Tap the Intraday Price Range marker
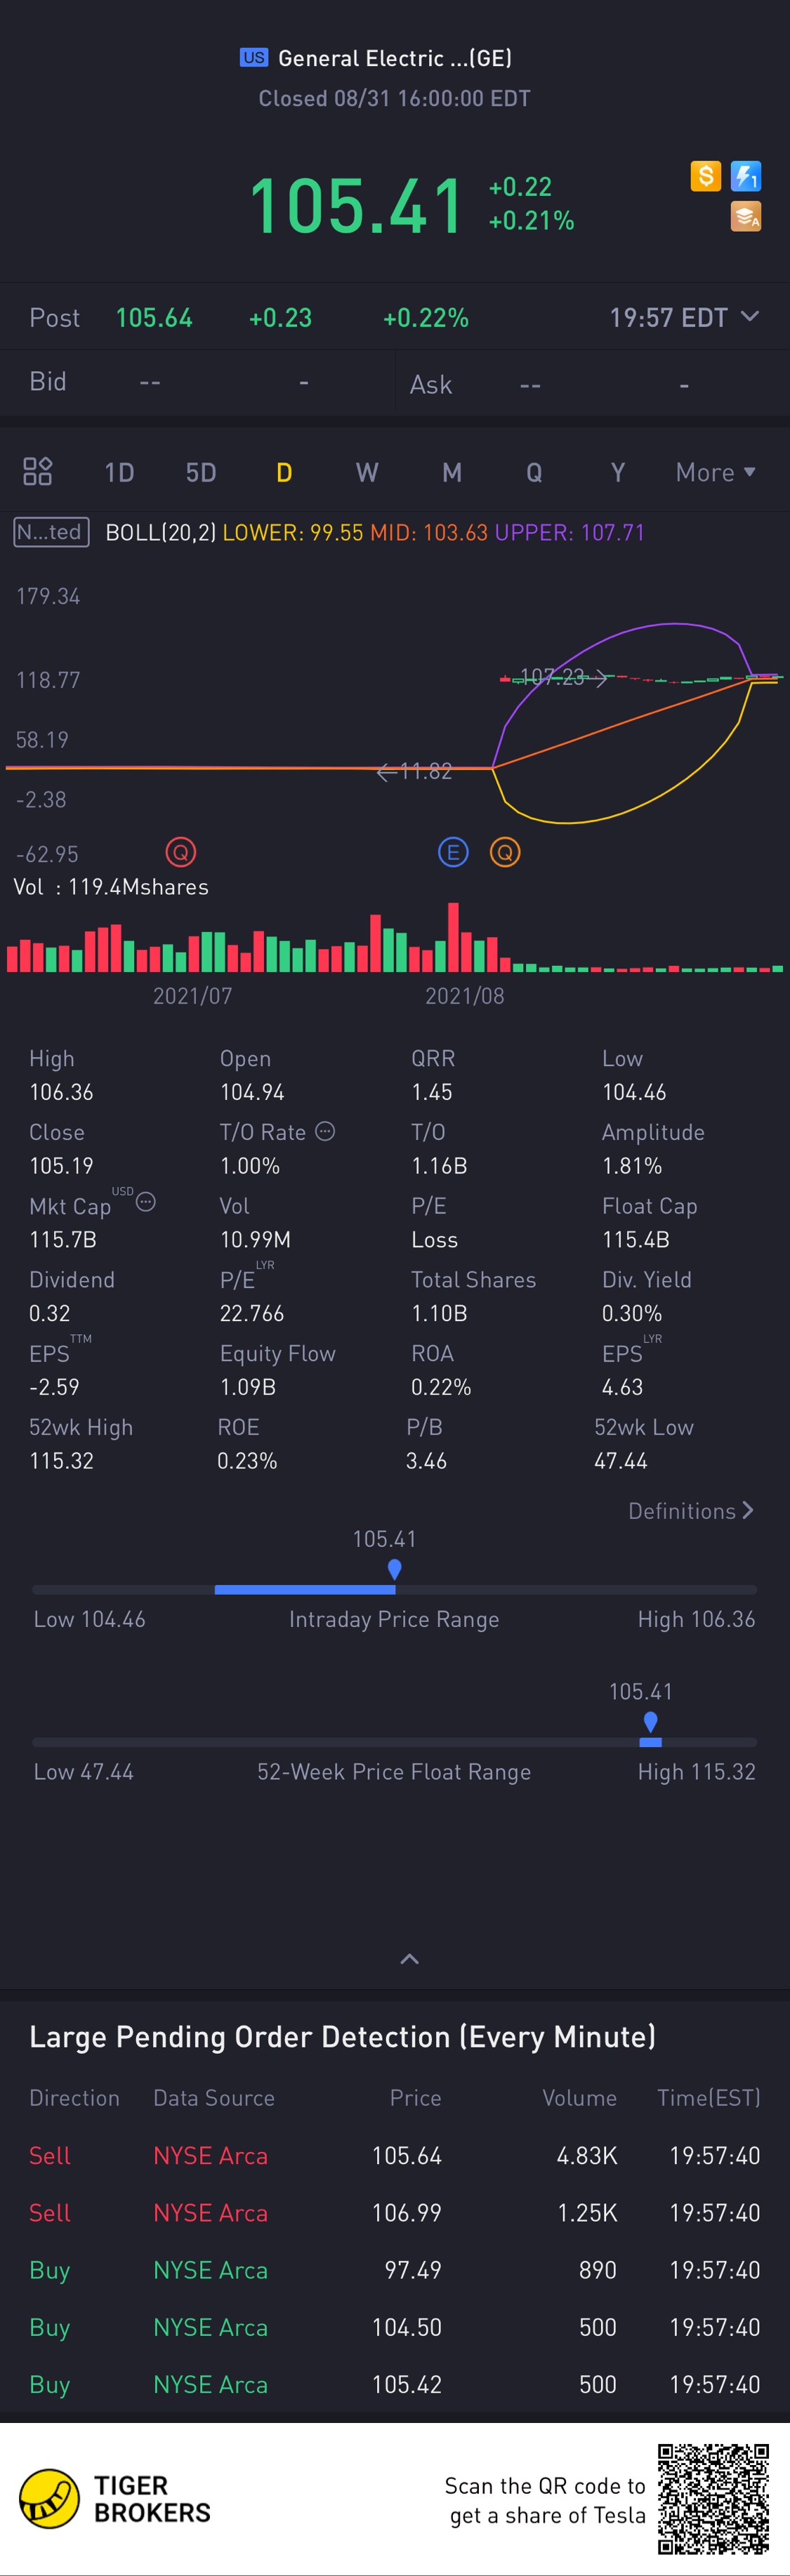The image size is (790, 2576). tap(394, 1569)
